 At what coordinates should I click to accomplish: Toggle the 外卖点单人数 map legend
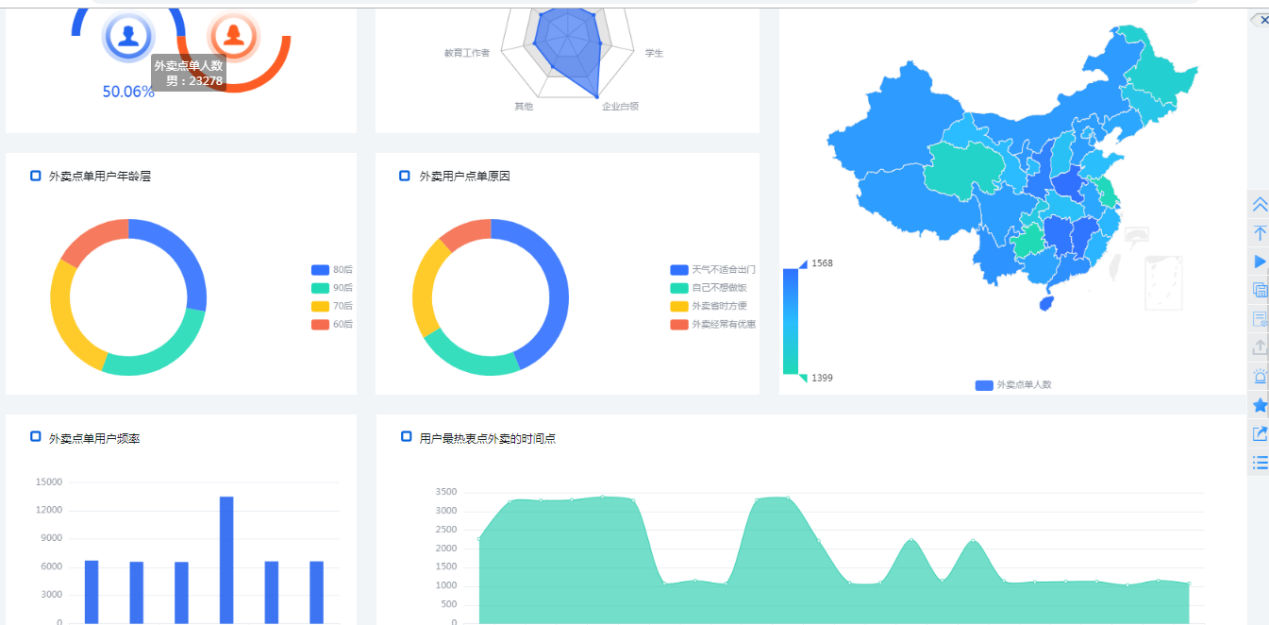(x=1013, y=385)
